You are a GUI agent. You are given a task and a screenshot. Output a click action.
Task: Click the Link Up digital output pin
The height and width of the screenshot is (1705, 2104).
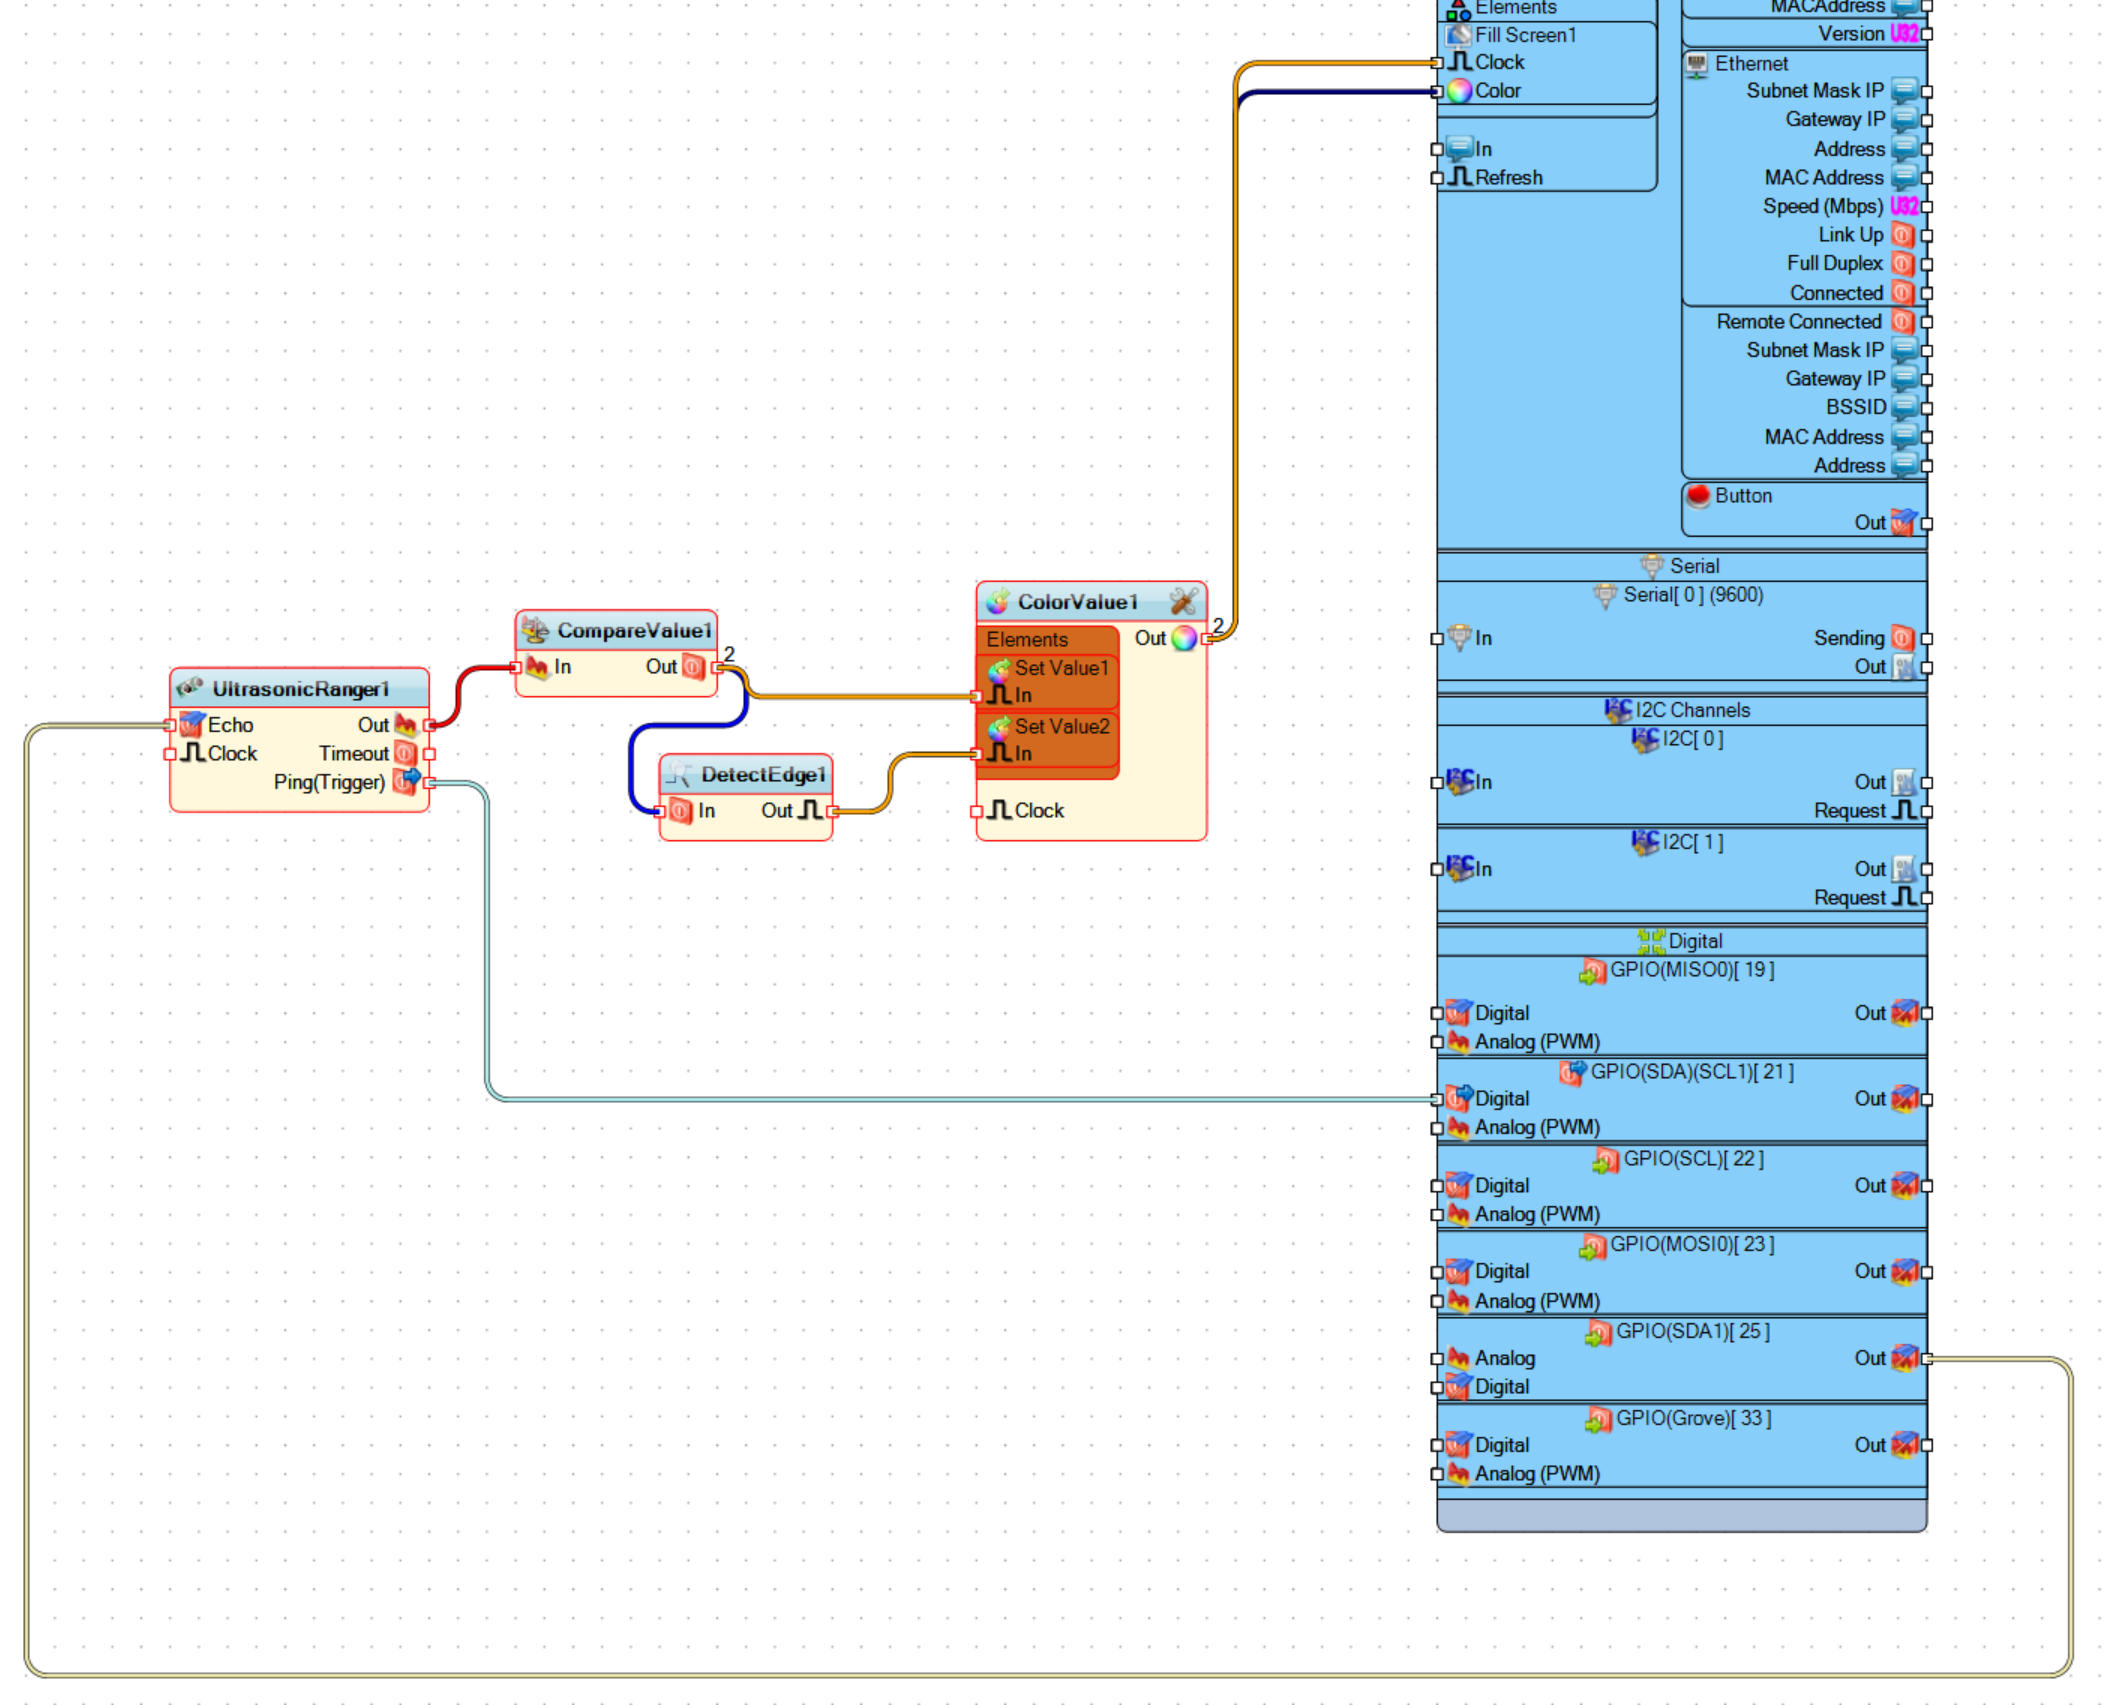pyautogui.click(x=1926, y=236)
